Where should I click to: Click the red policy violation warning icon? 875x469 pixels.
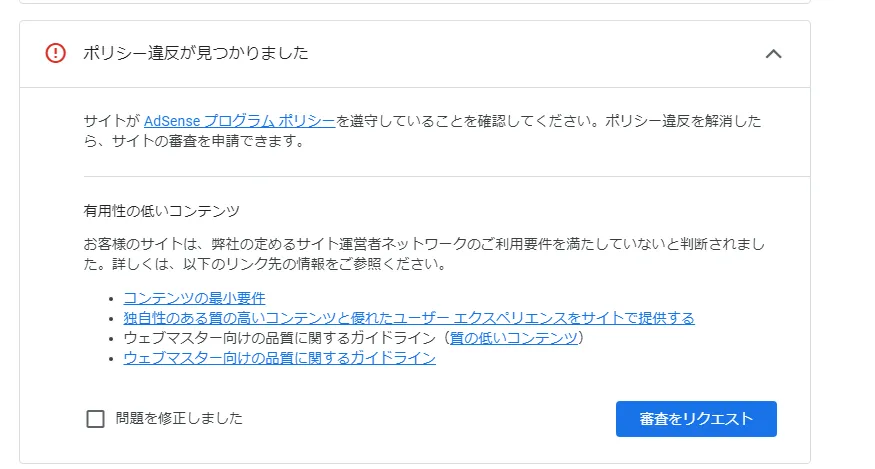(x=56, y=54)
